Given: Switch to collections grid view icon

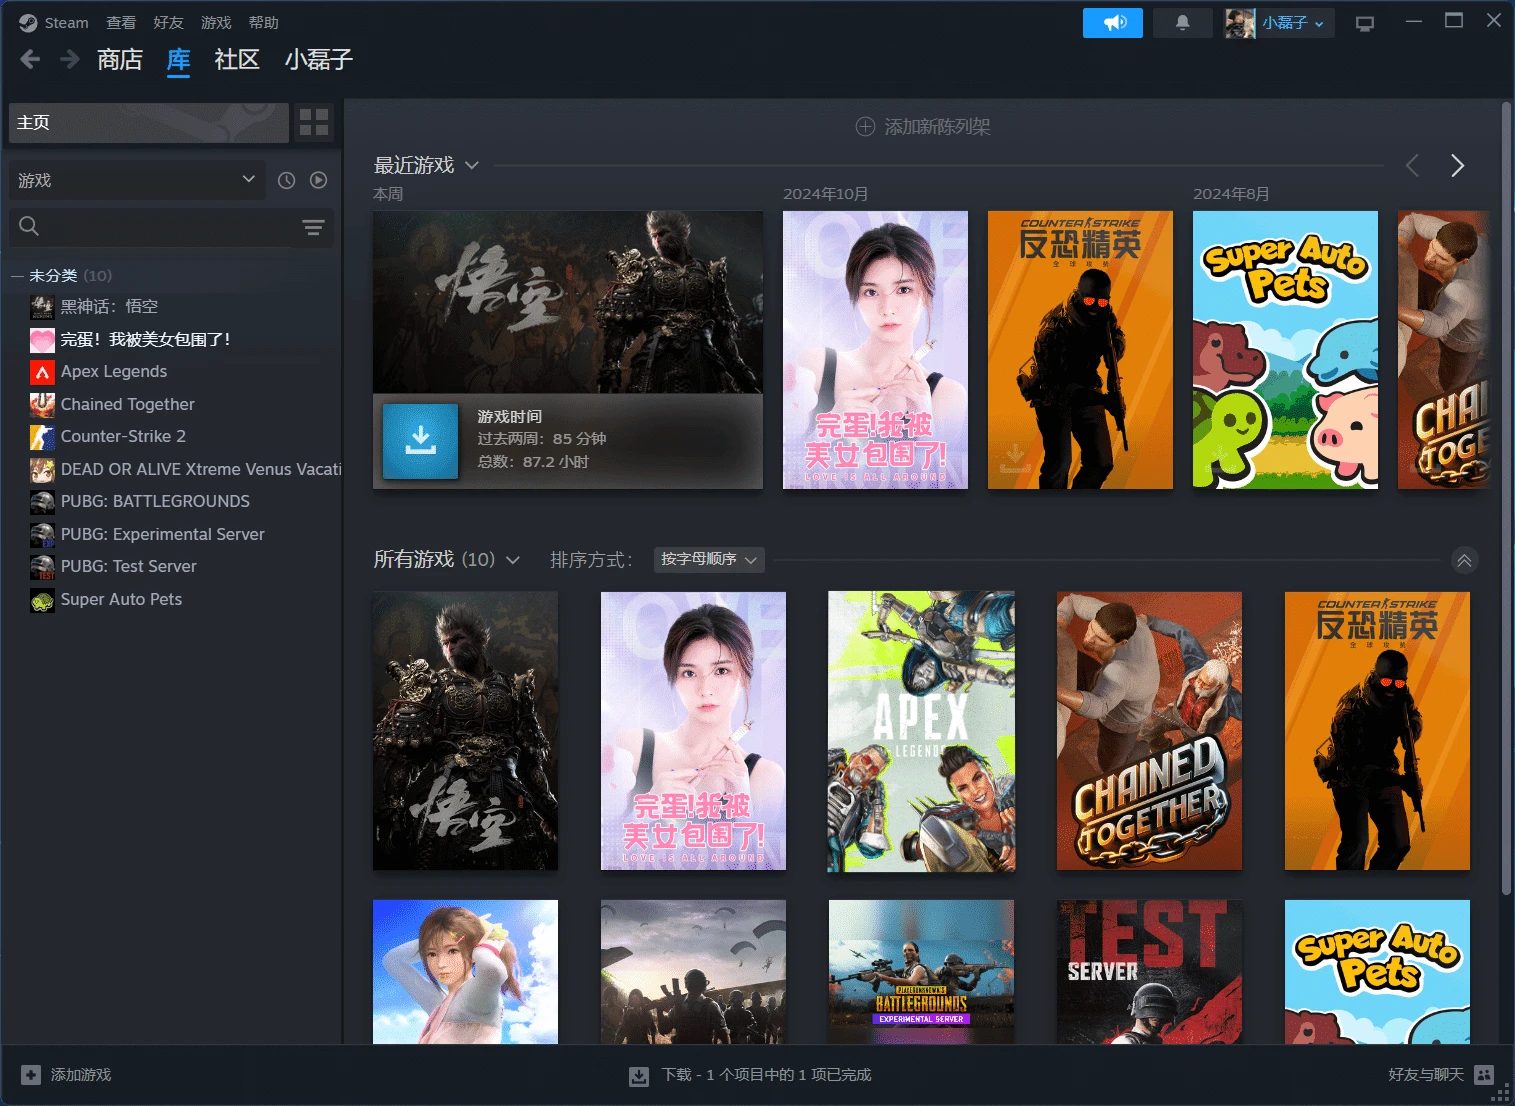Looking at the screenshot, I should coord(314,122).
